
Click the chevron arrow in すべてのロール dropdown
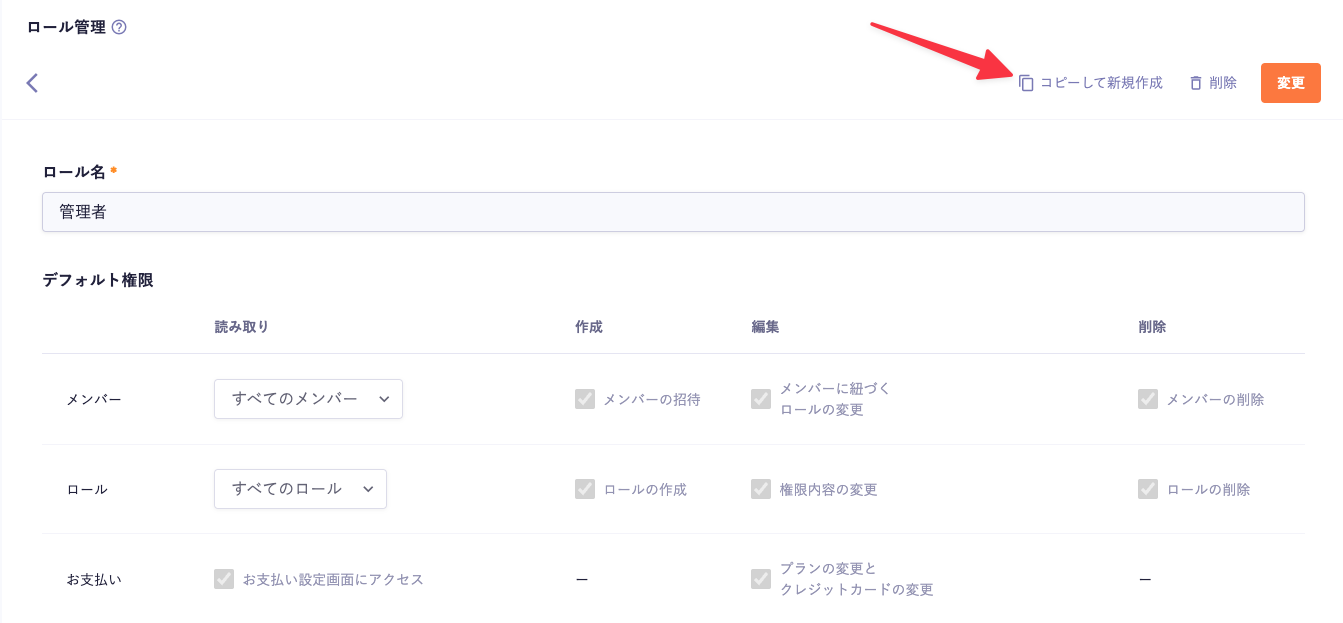pos(368,489)
